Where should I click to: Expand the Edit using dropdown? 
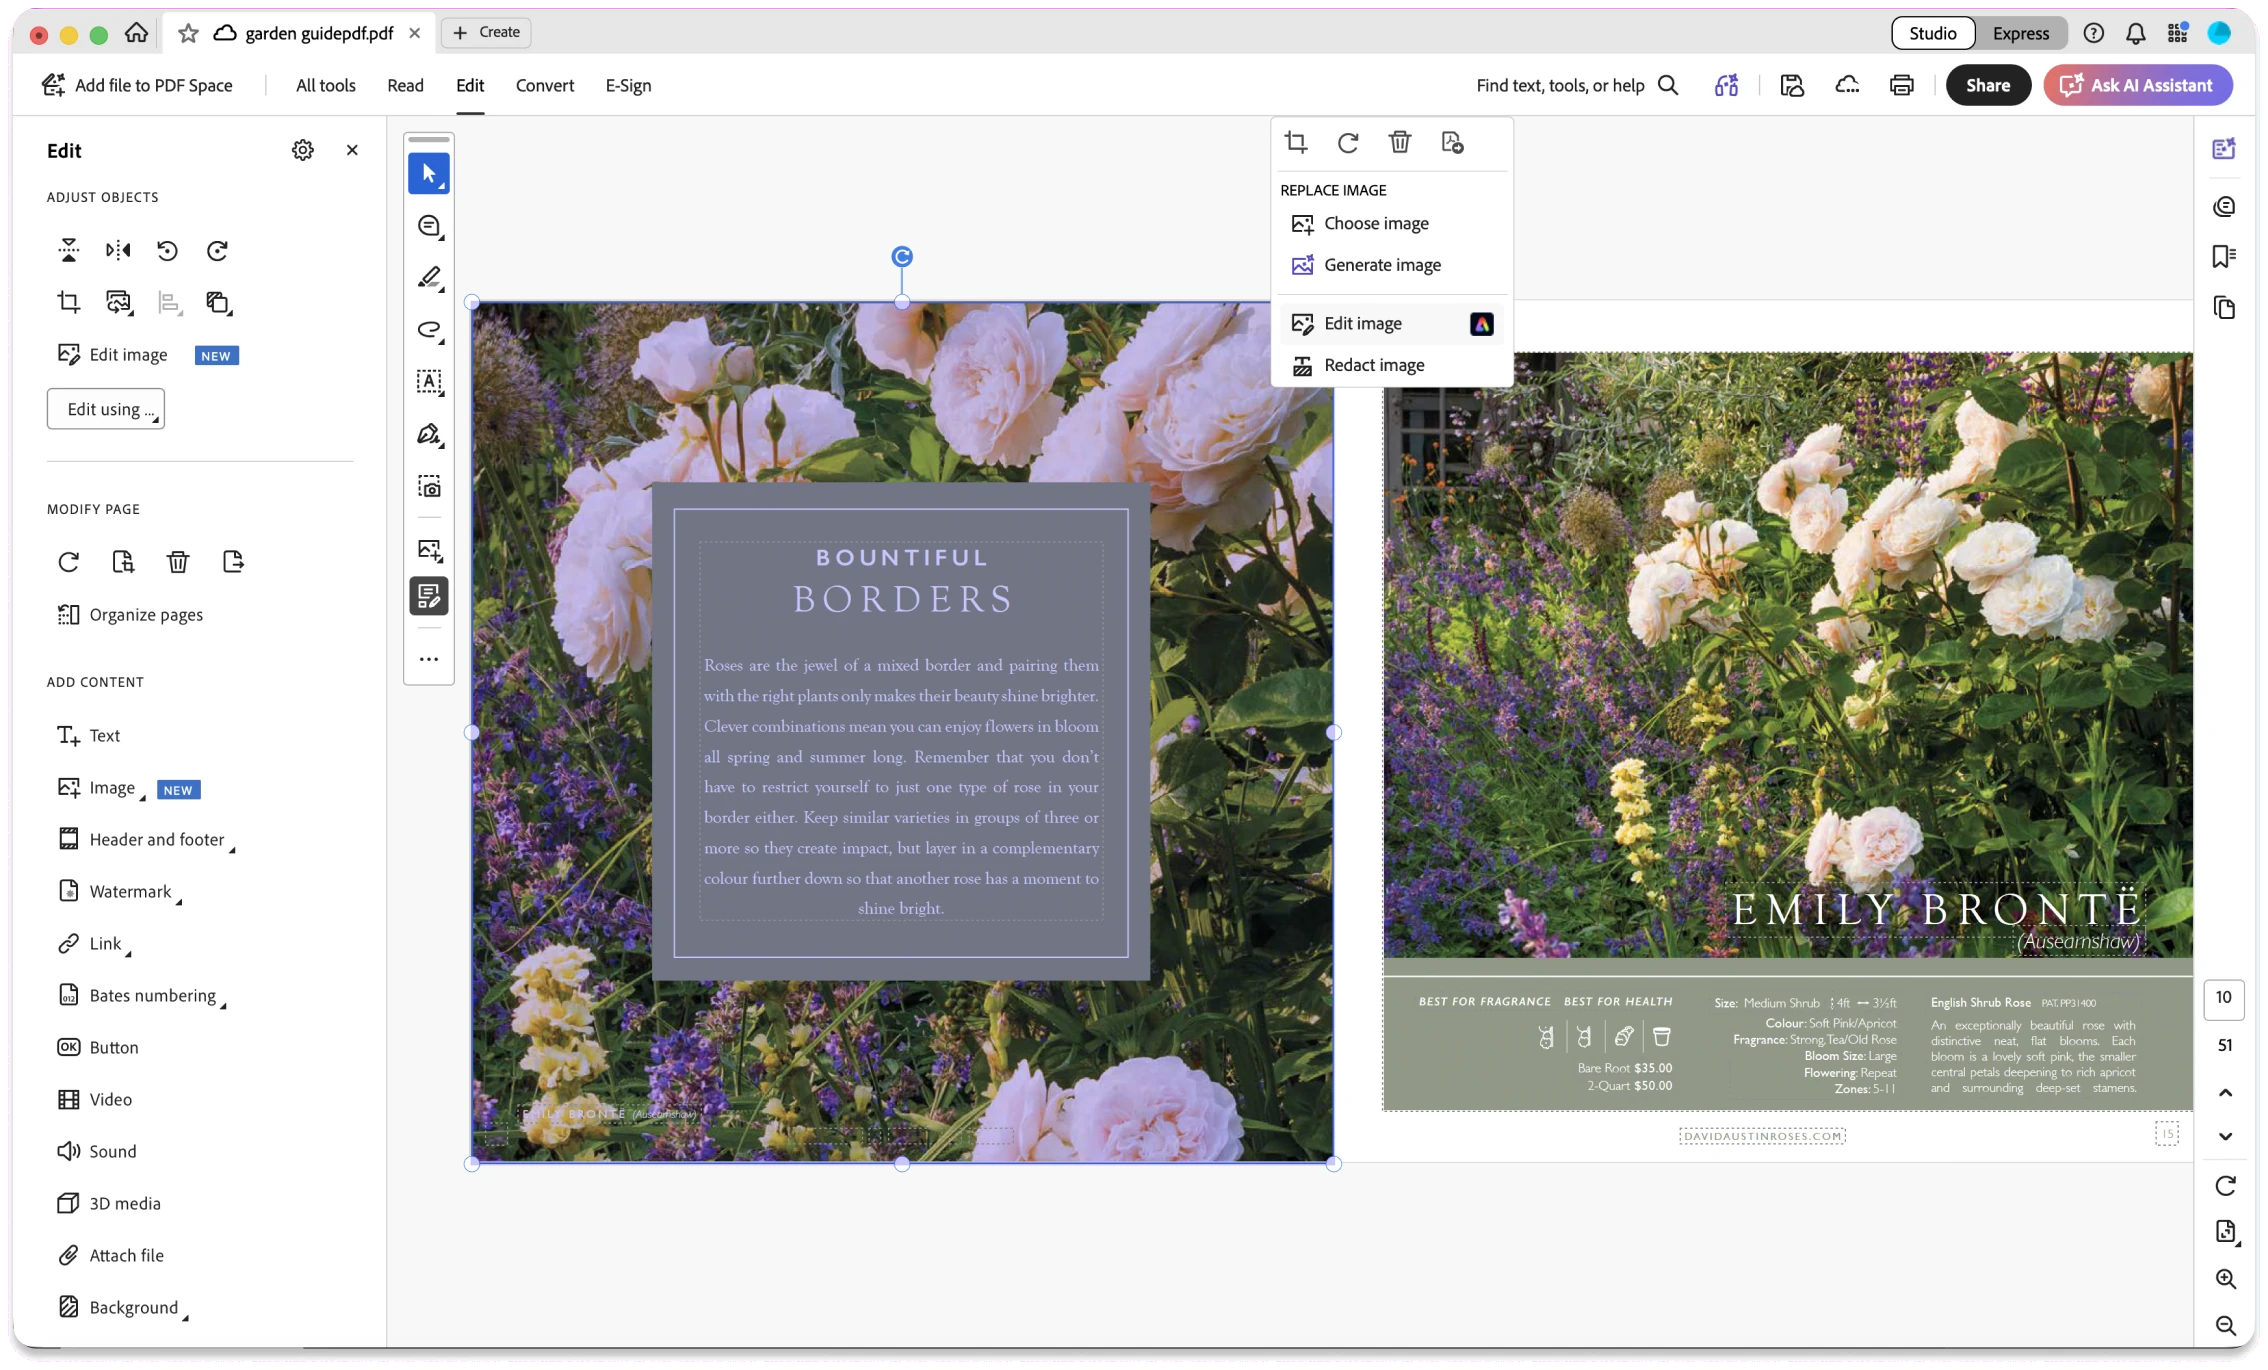click(x=106, y=409)
